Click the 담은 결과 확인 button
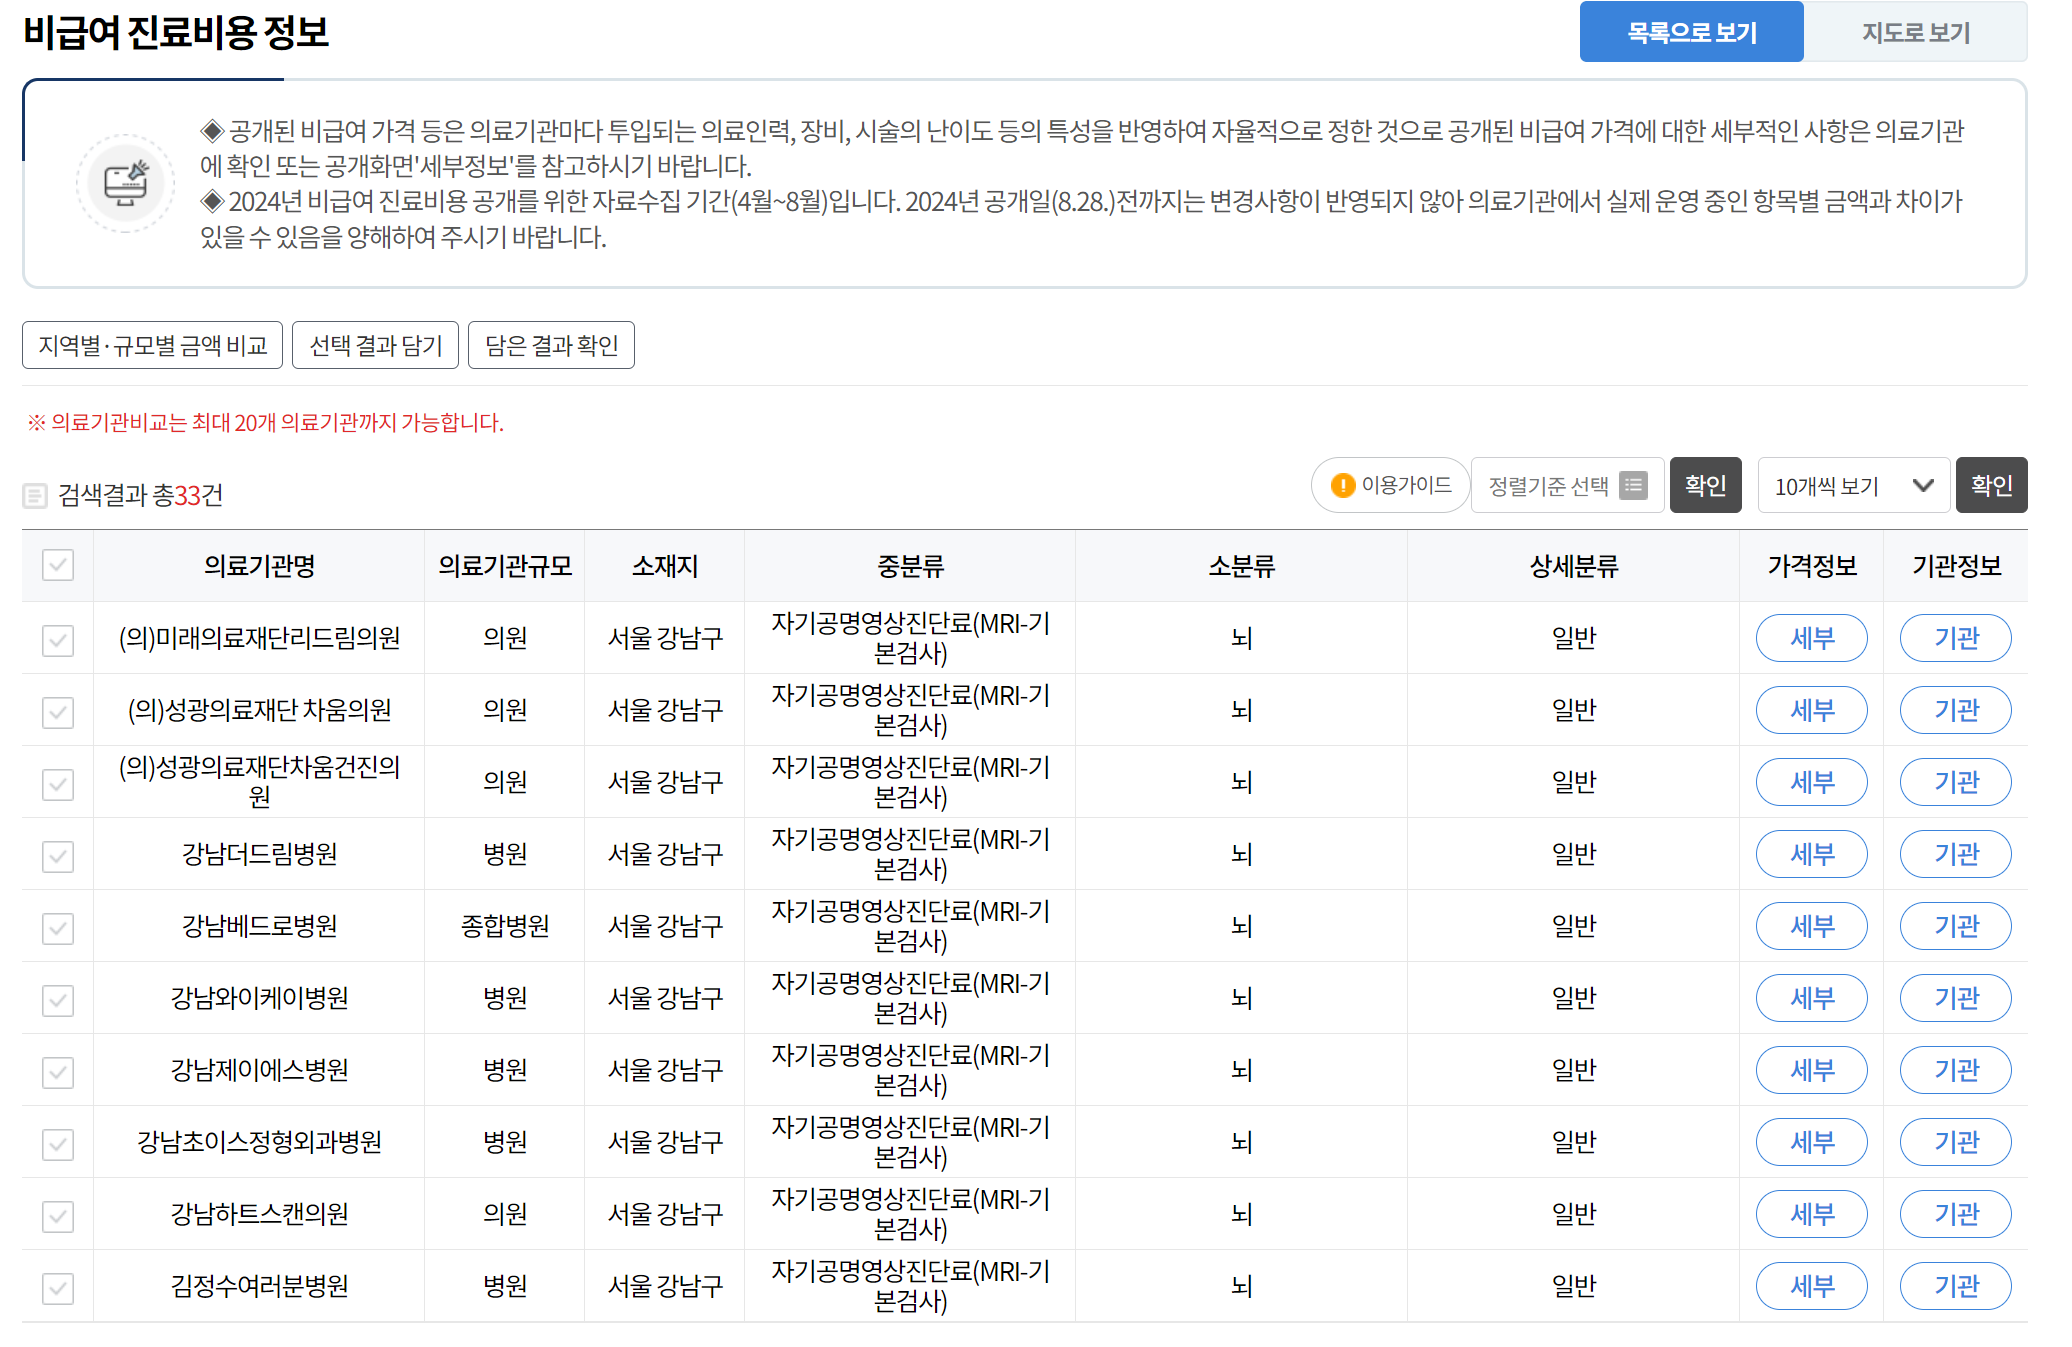 click(551, 344)
